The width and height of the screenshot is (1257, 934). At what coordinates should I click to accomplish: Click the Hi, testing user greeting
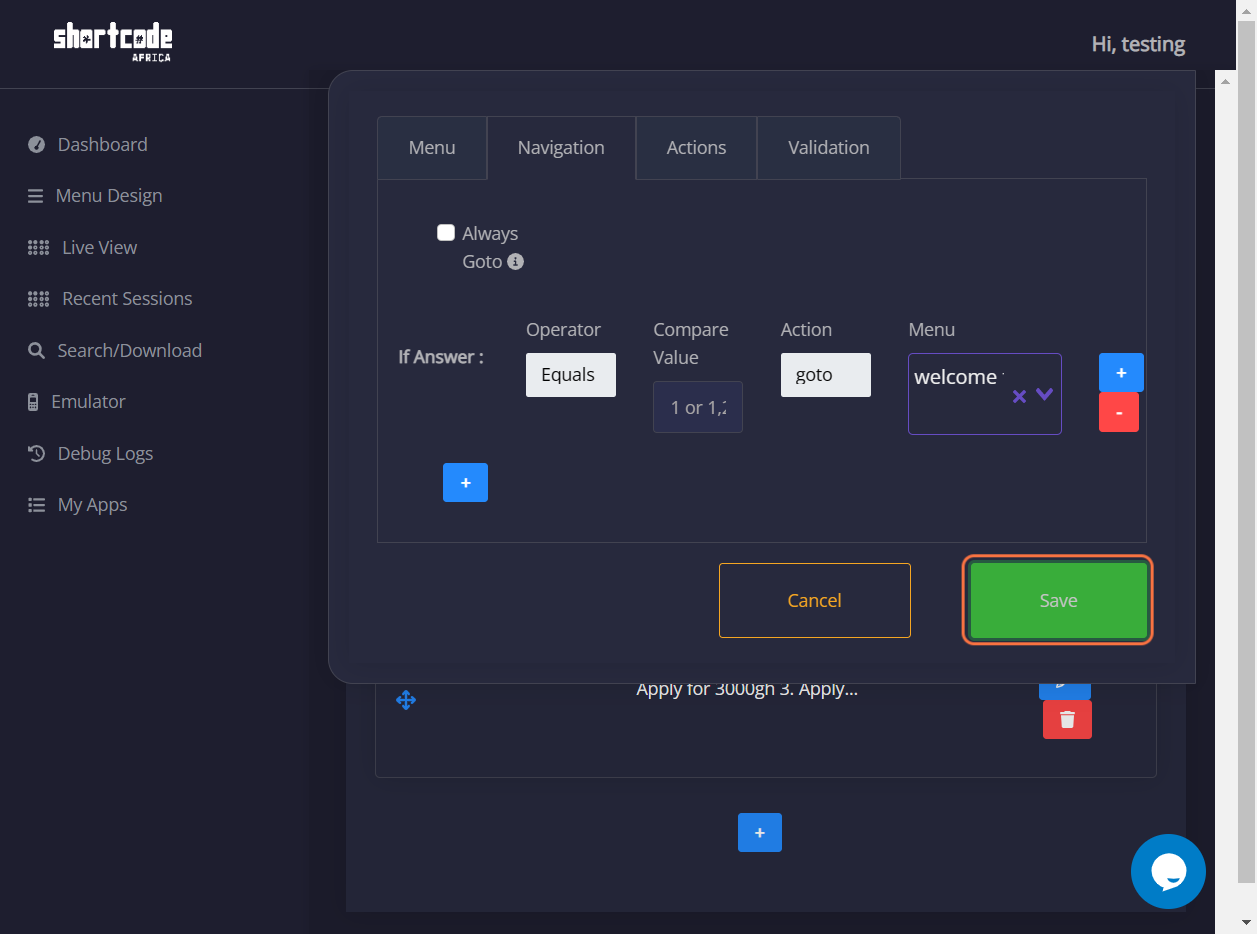click(x=1138, y=44)
